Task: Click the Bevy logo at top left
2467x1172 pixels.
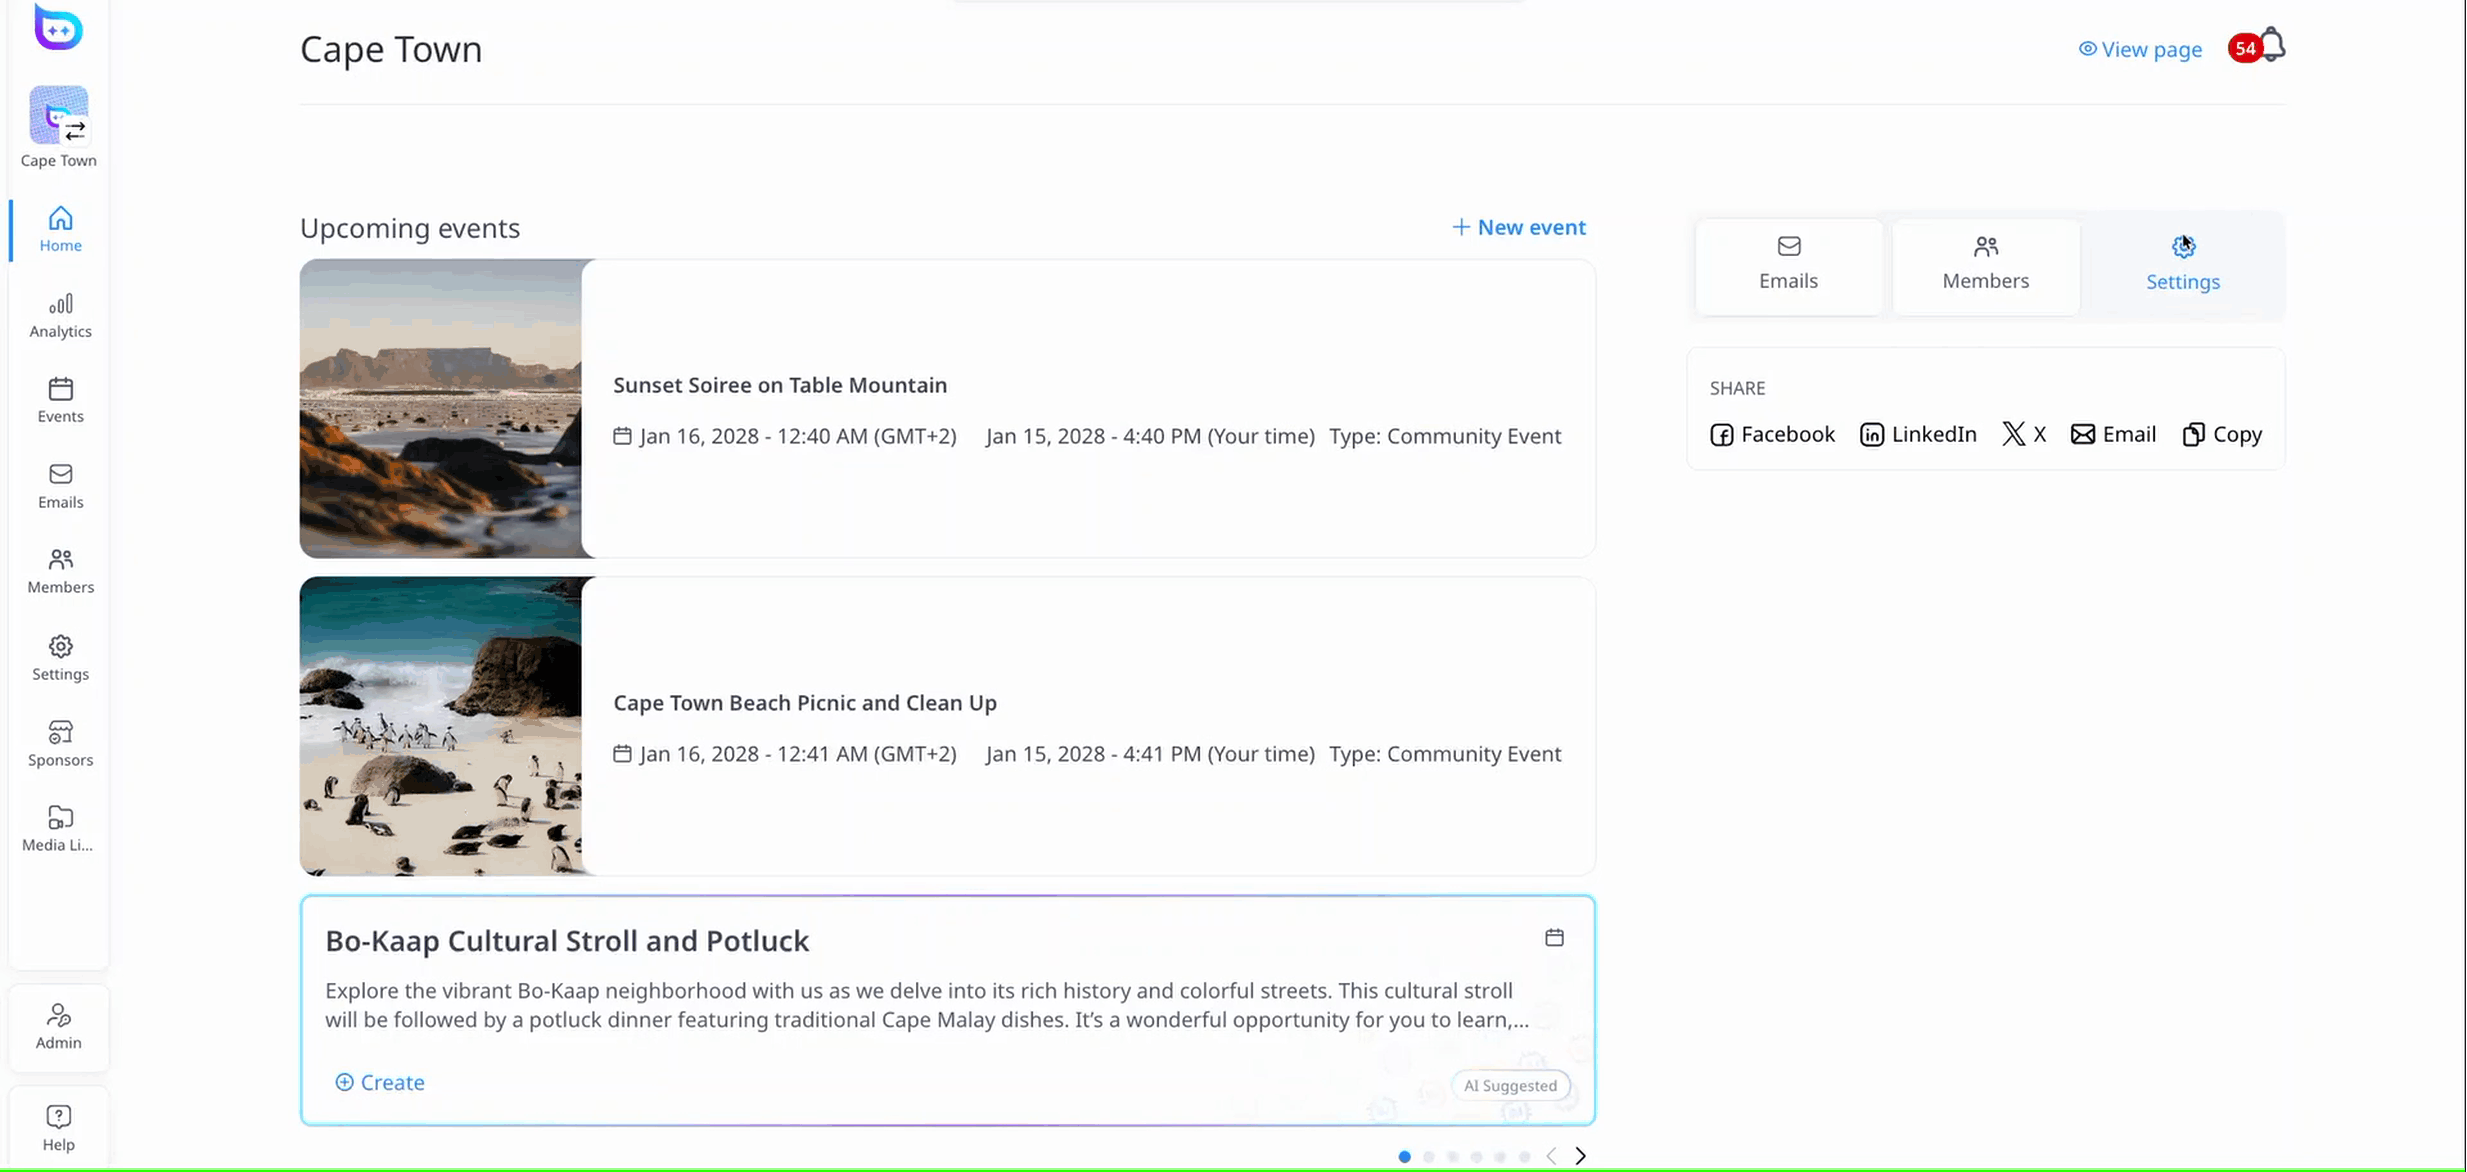Action: tap(58, 27)
